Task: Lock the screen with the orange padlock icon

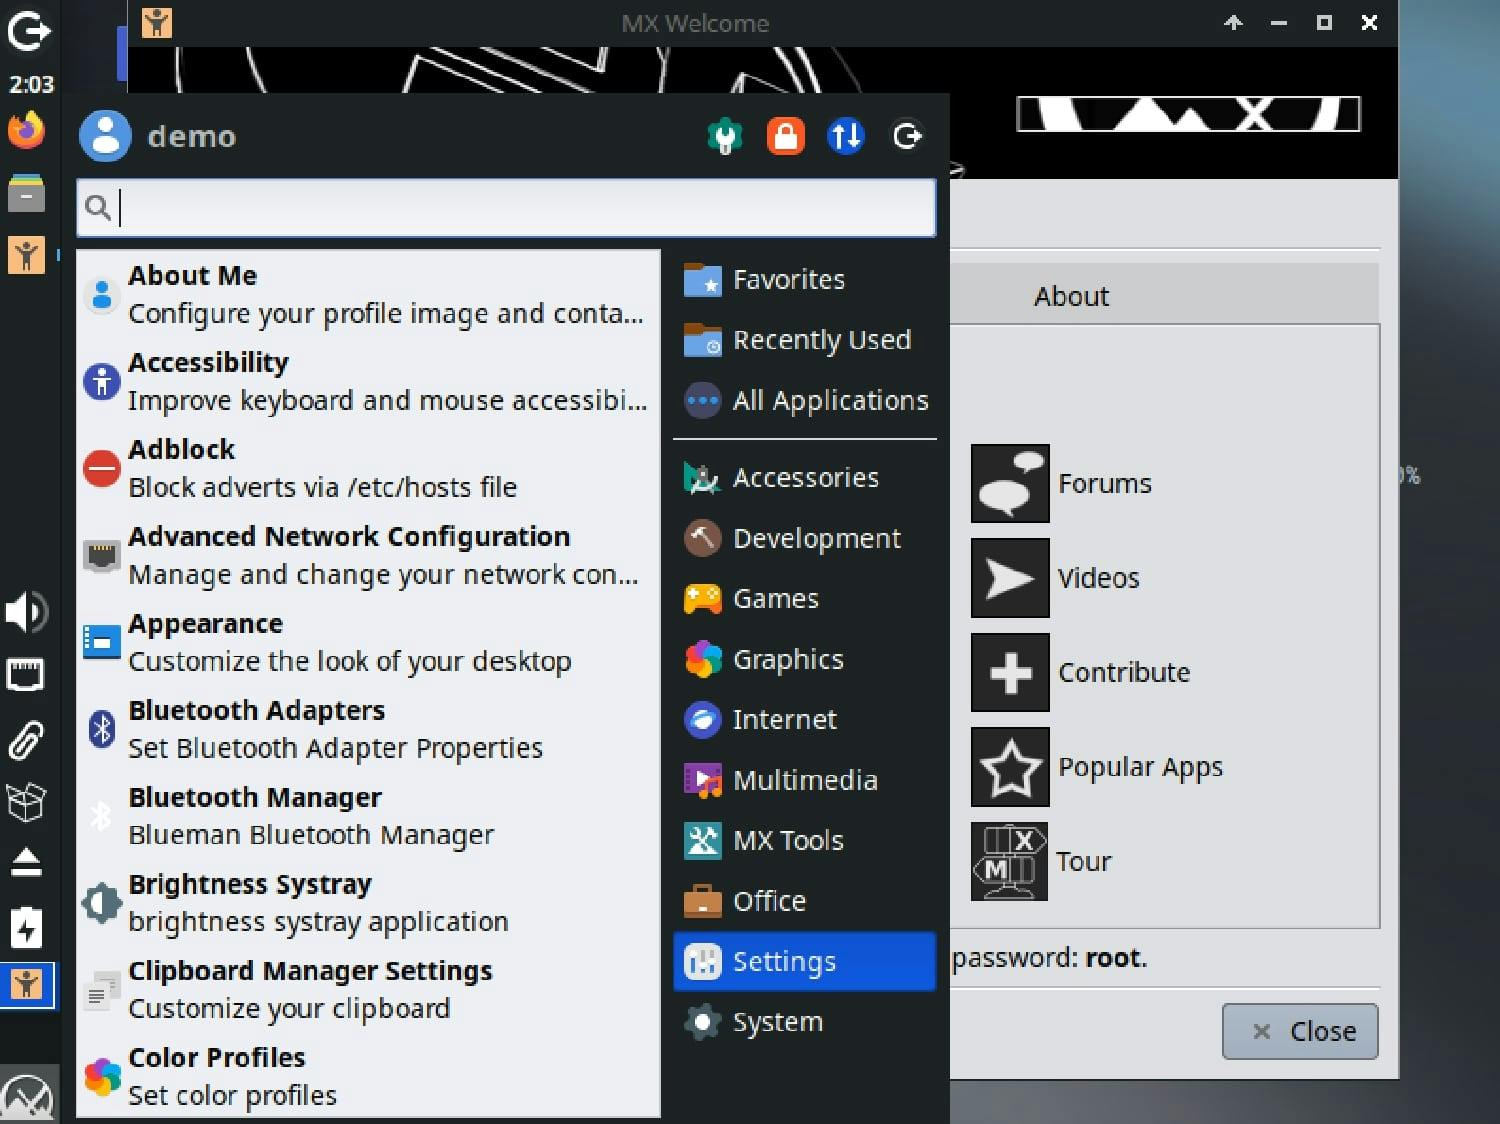Action: click(x=786, y=136)
